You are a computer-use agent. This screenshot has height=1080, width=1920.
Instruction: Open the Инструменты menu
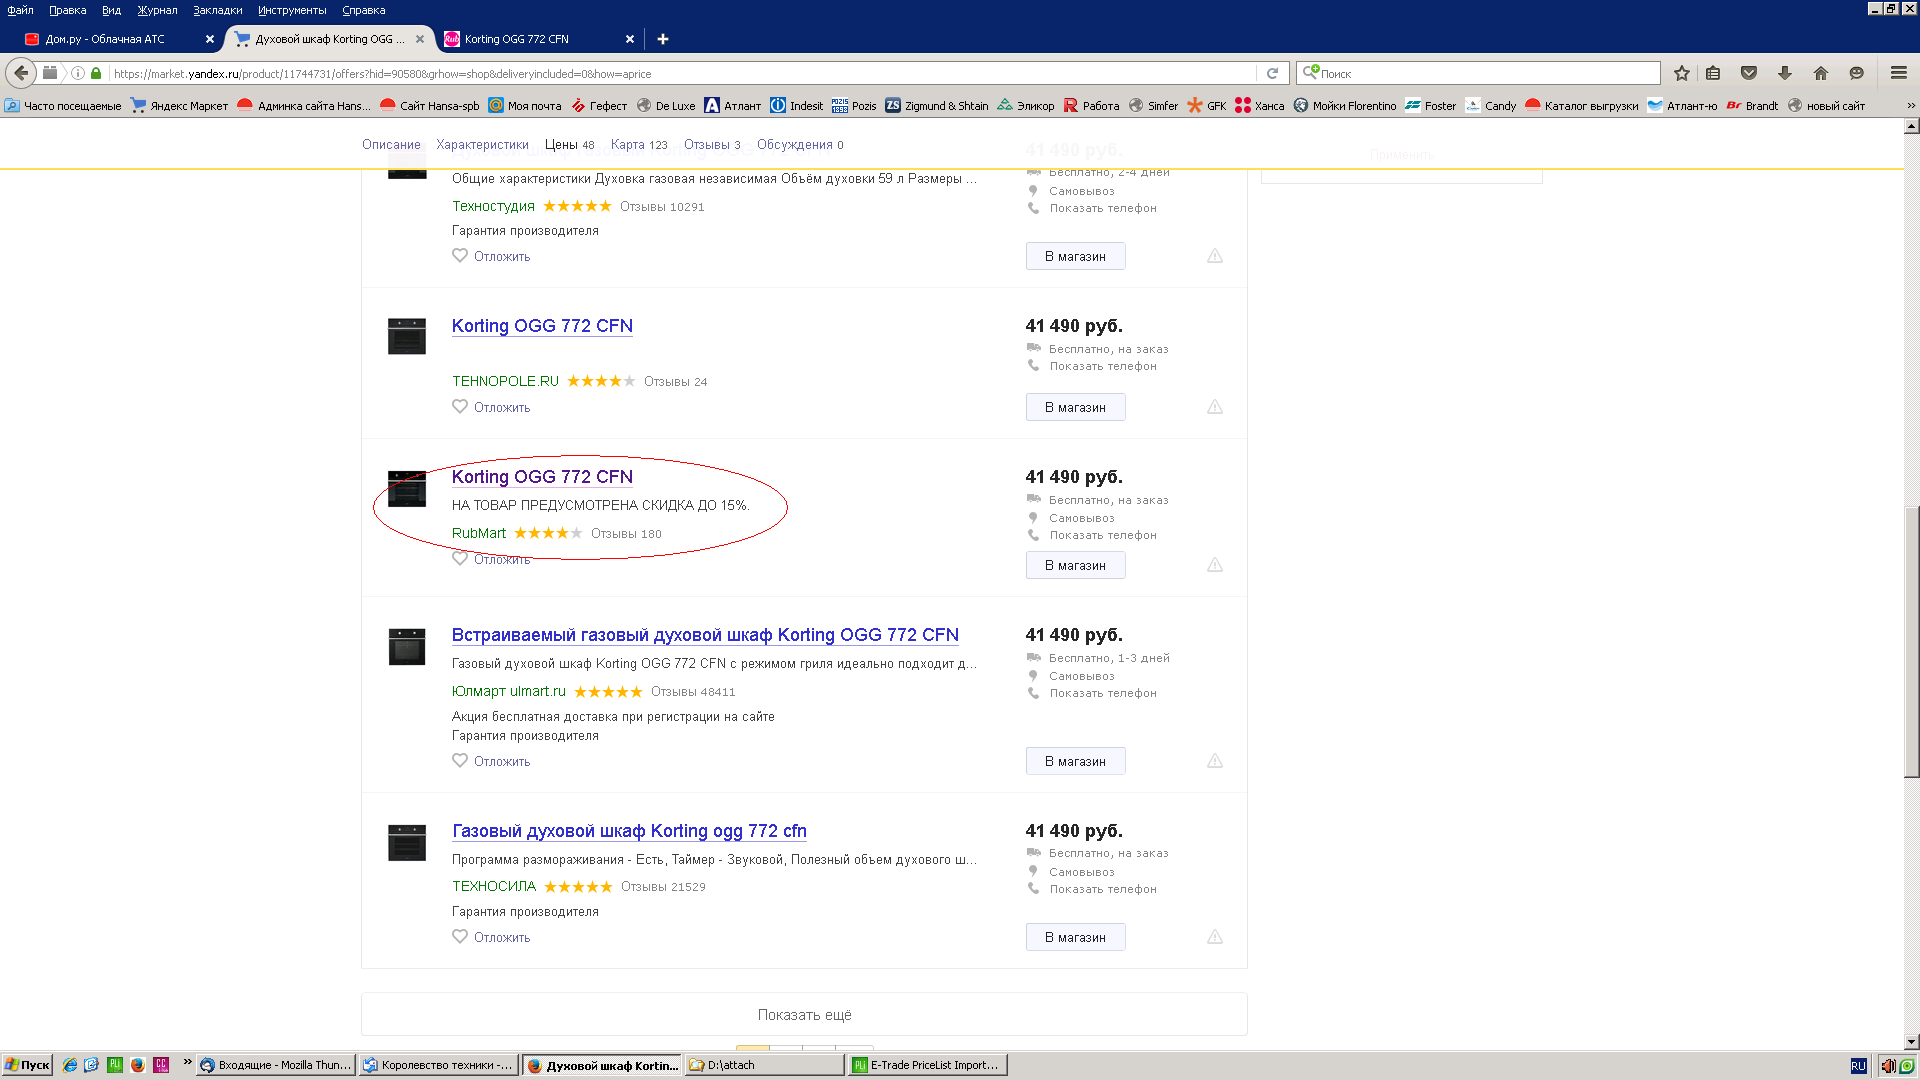[292, 10]
